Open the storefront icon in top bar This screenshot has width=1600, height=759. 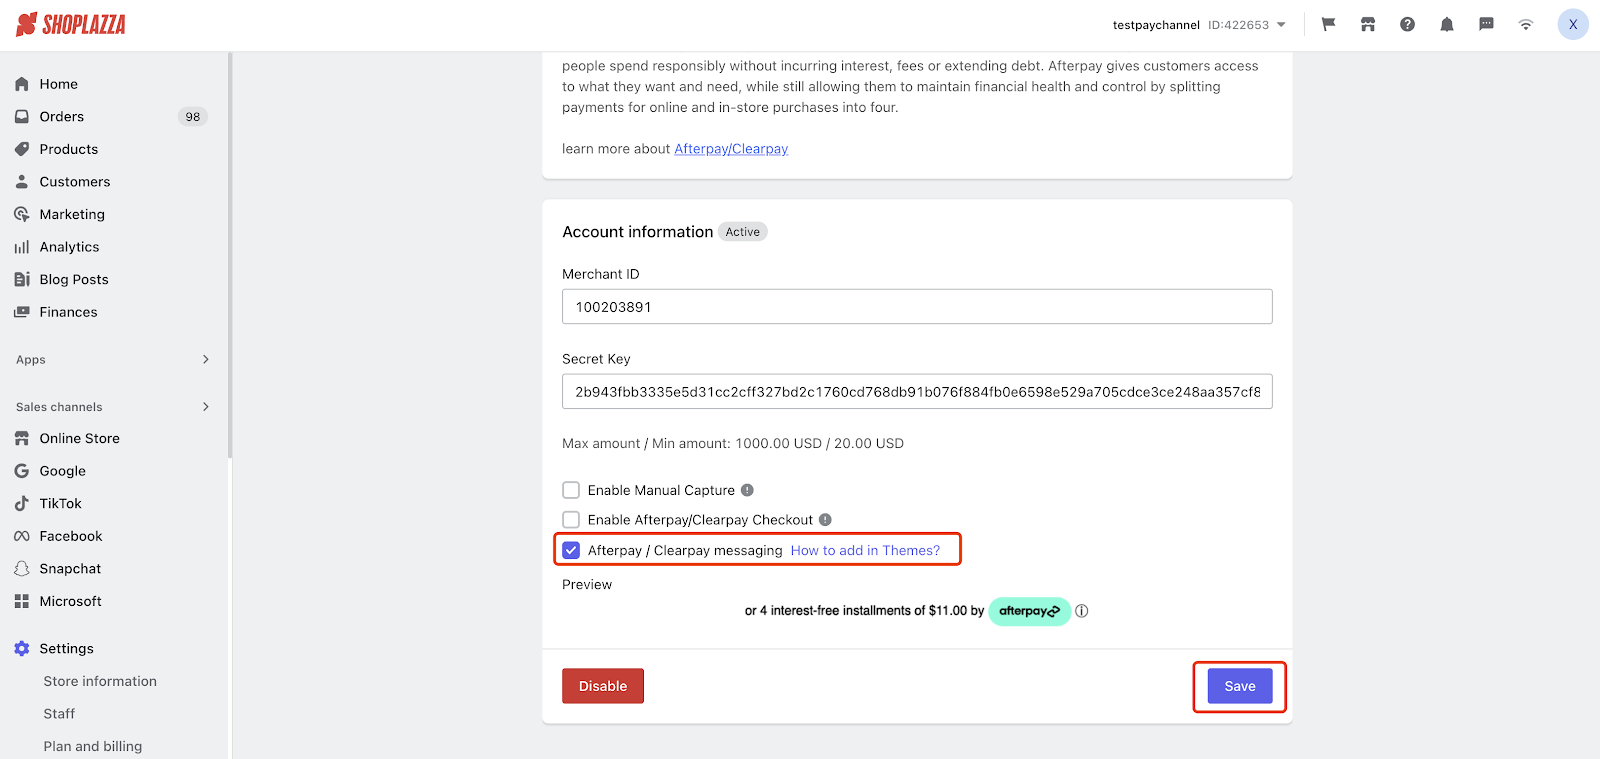(1368, 24)
